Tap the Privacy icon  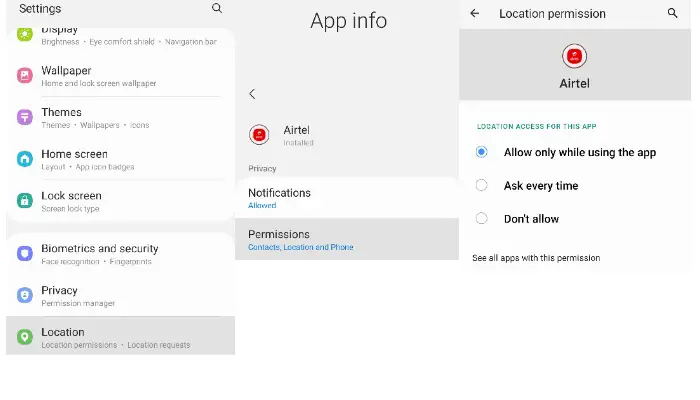25,295
